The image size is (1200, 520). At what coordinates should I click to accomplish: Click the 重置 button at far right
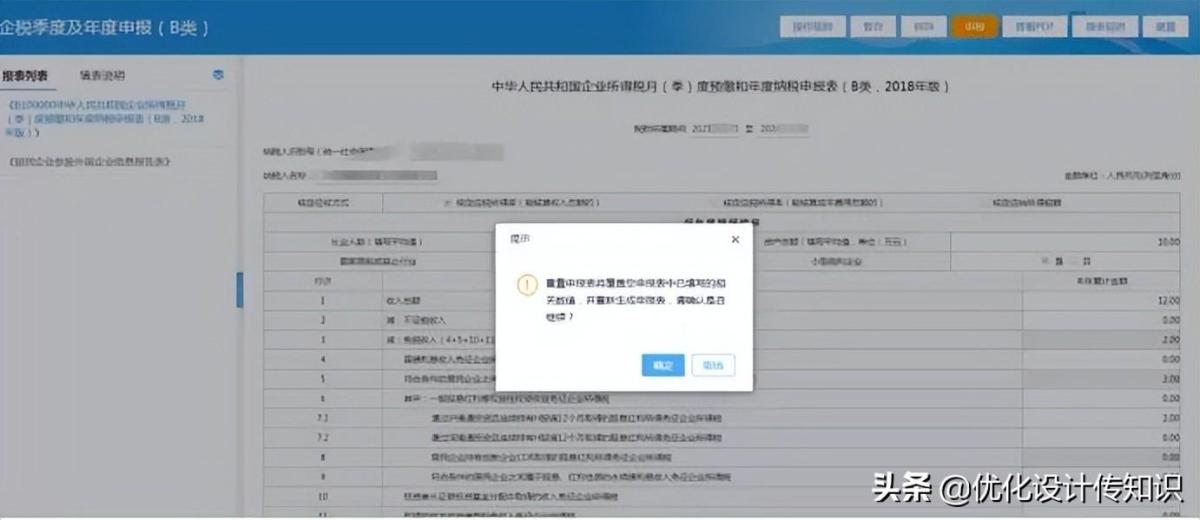tap(1158, 27)
